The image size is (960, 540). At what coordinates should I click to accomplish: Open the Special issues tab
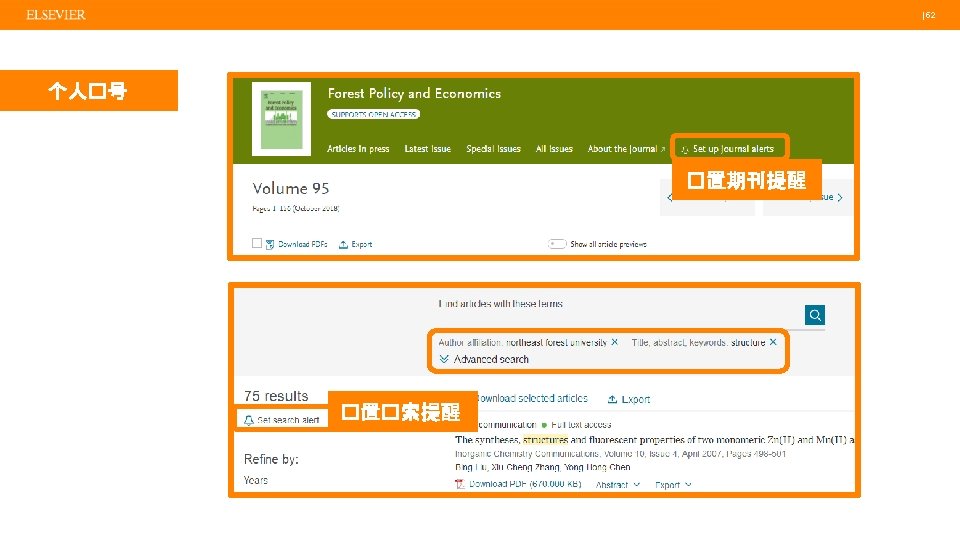[493, 149]
